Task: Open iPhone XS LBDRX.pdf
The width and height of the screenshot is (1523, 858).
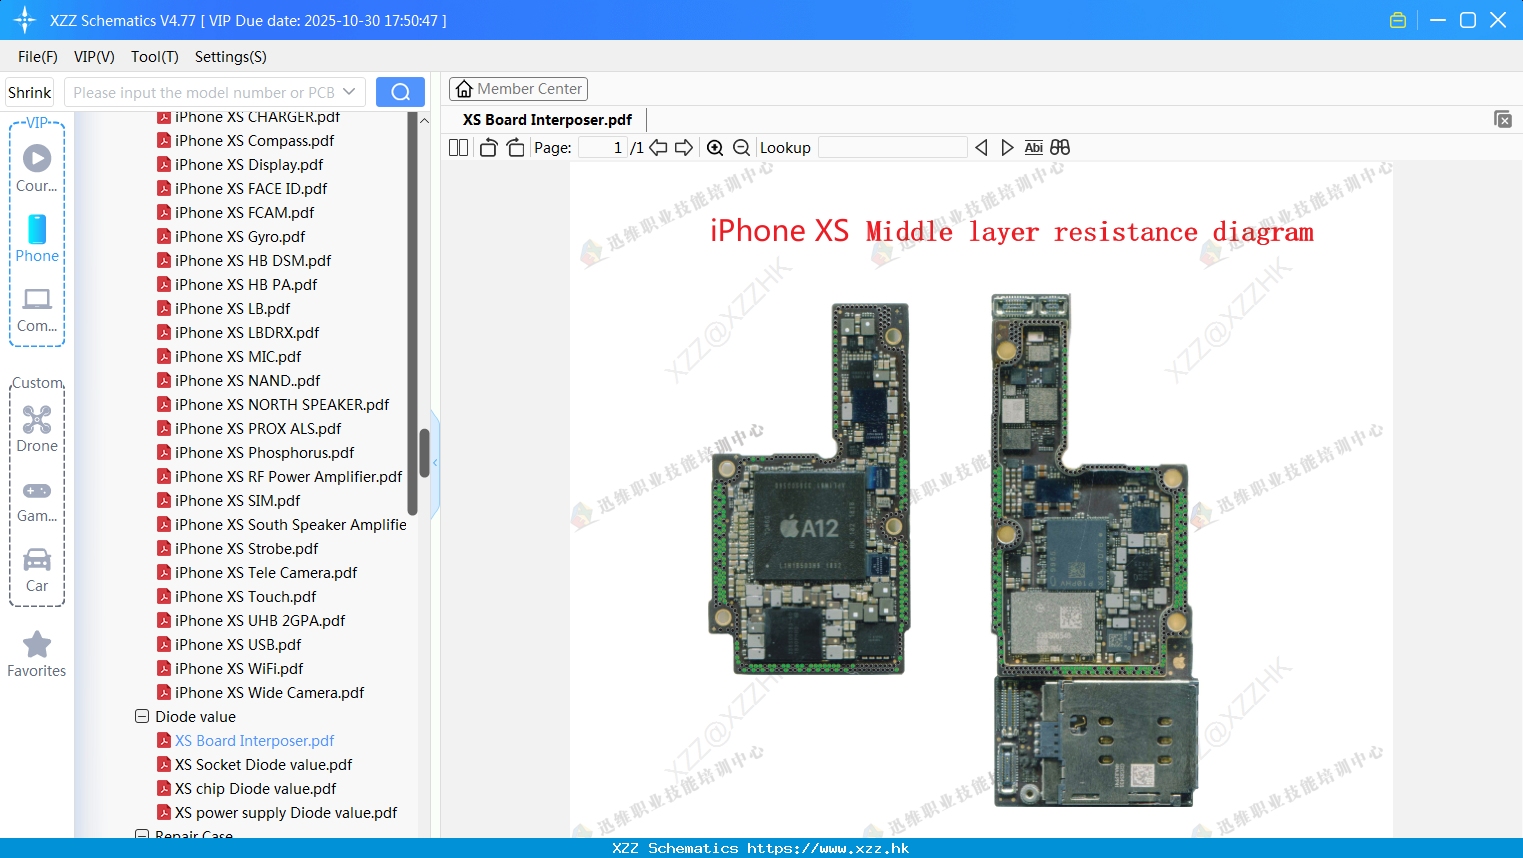Action: click(x=247, y=333)
